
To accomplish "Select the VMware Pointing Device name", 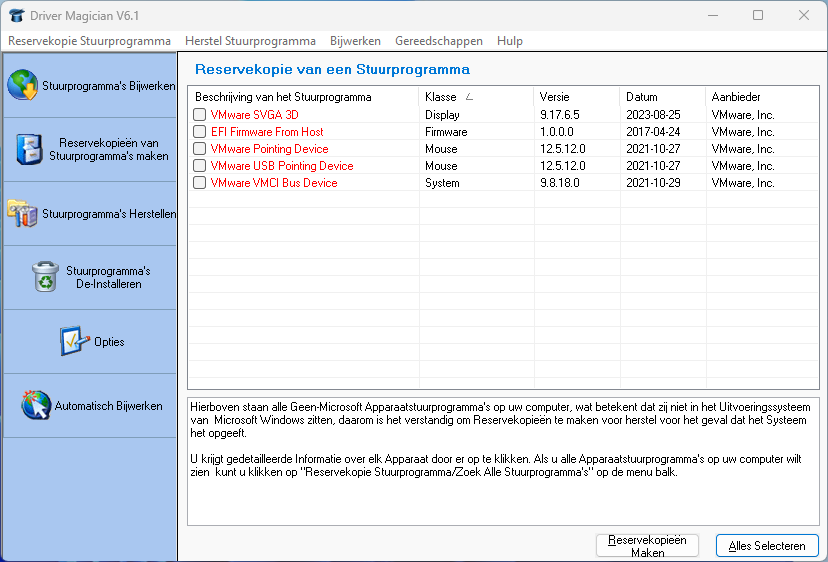I will (x=269, y=148).
